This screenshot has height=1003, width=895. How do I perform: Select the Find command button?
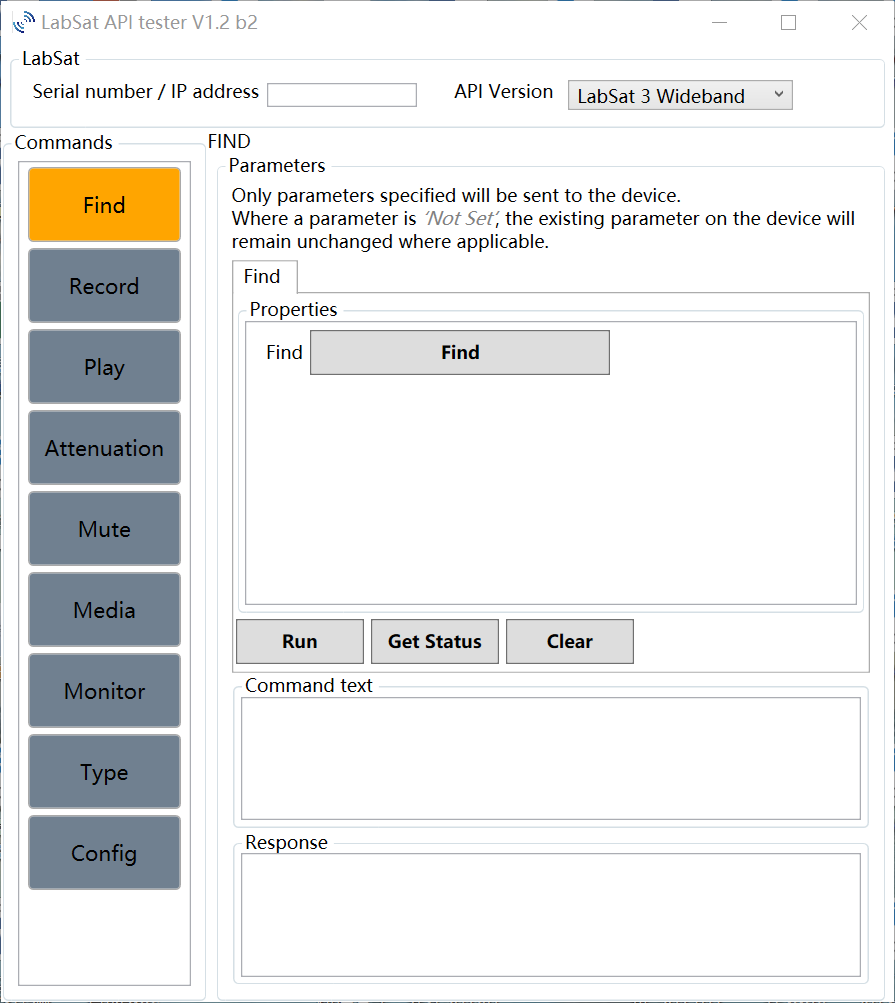[x=104, y=205]
